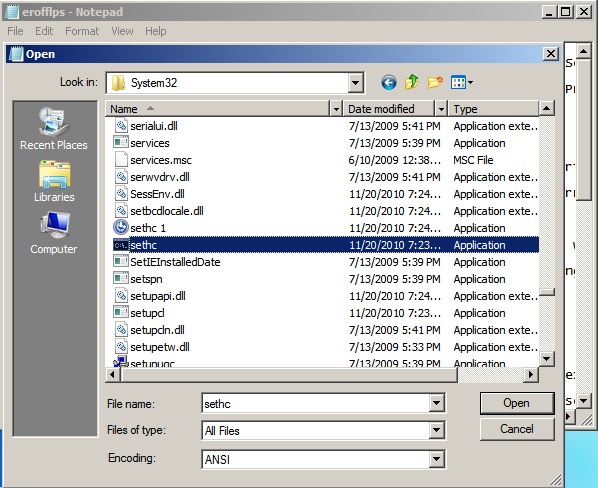Screen dimensions: 598x488
Task: Select the services.msc file name
Action: [161, 160]
